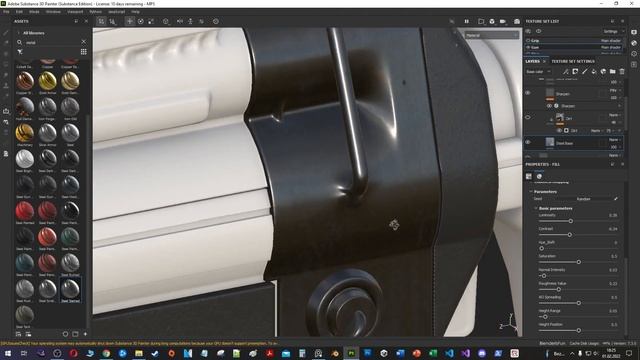Click the add mask icon in Layers toolbar
Viewport: 640px width, 360px height.
(575, 71)
